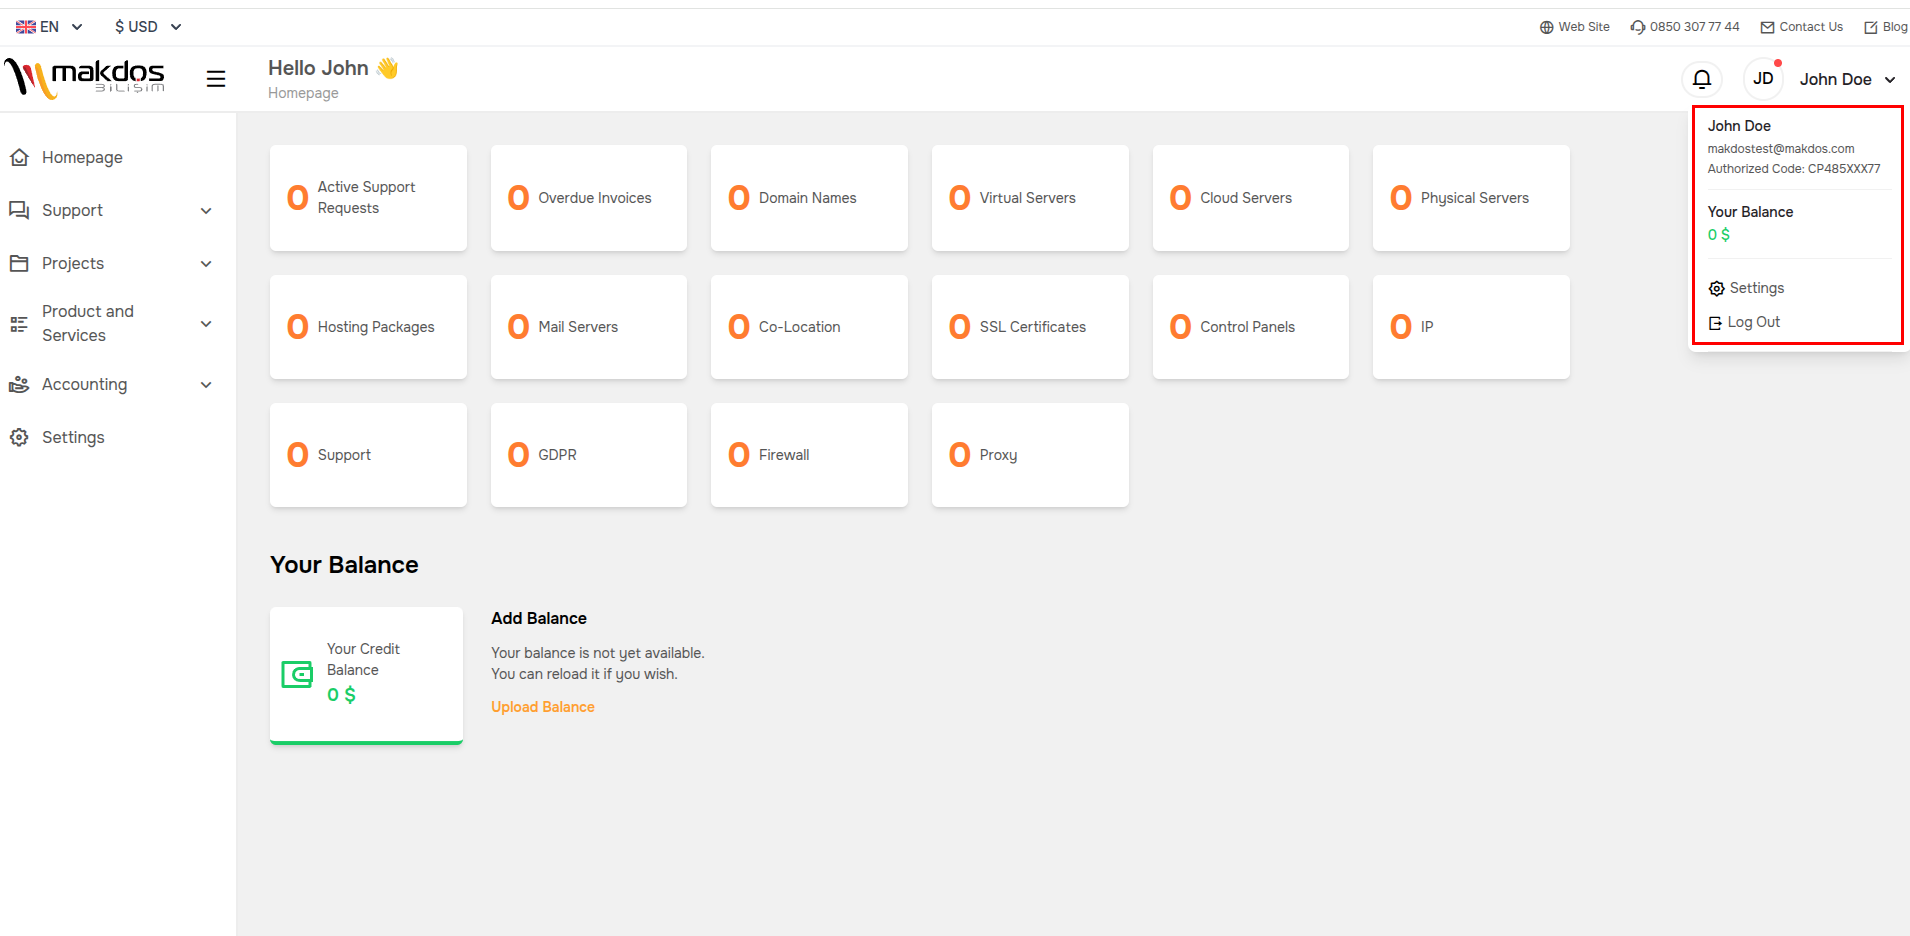Viewport: 1910px width, 936px height.
Task: Open the Virtual Servers card
Action: pyautogui.click(x=1029, y=198)
